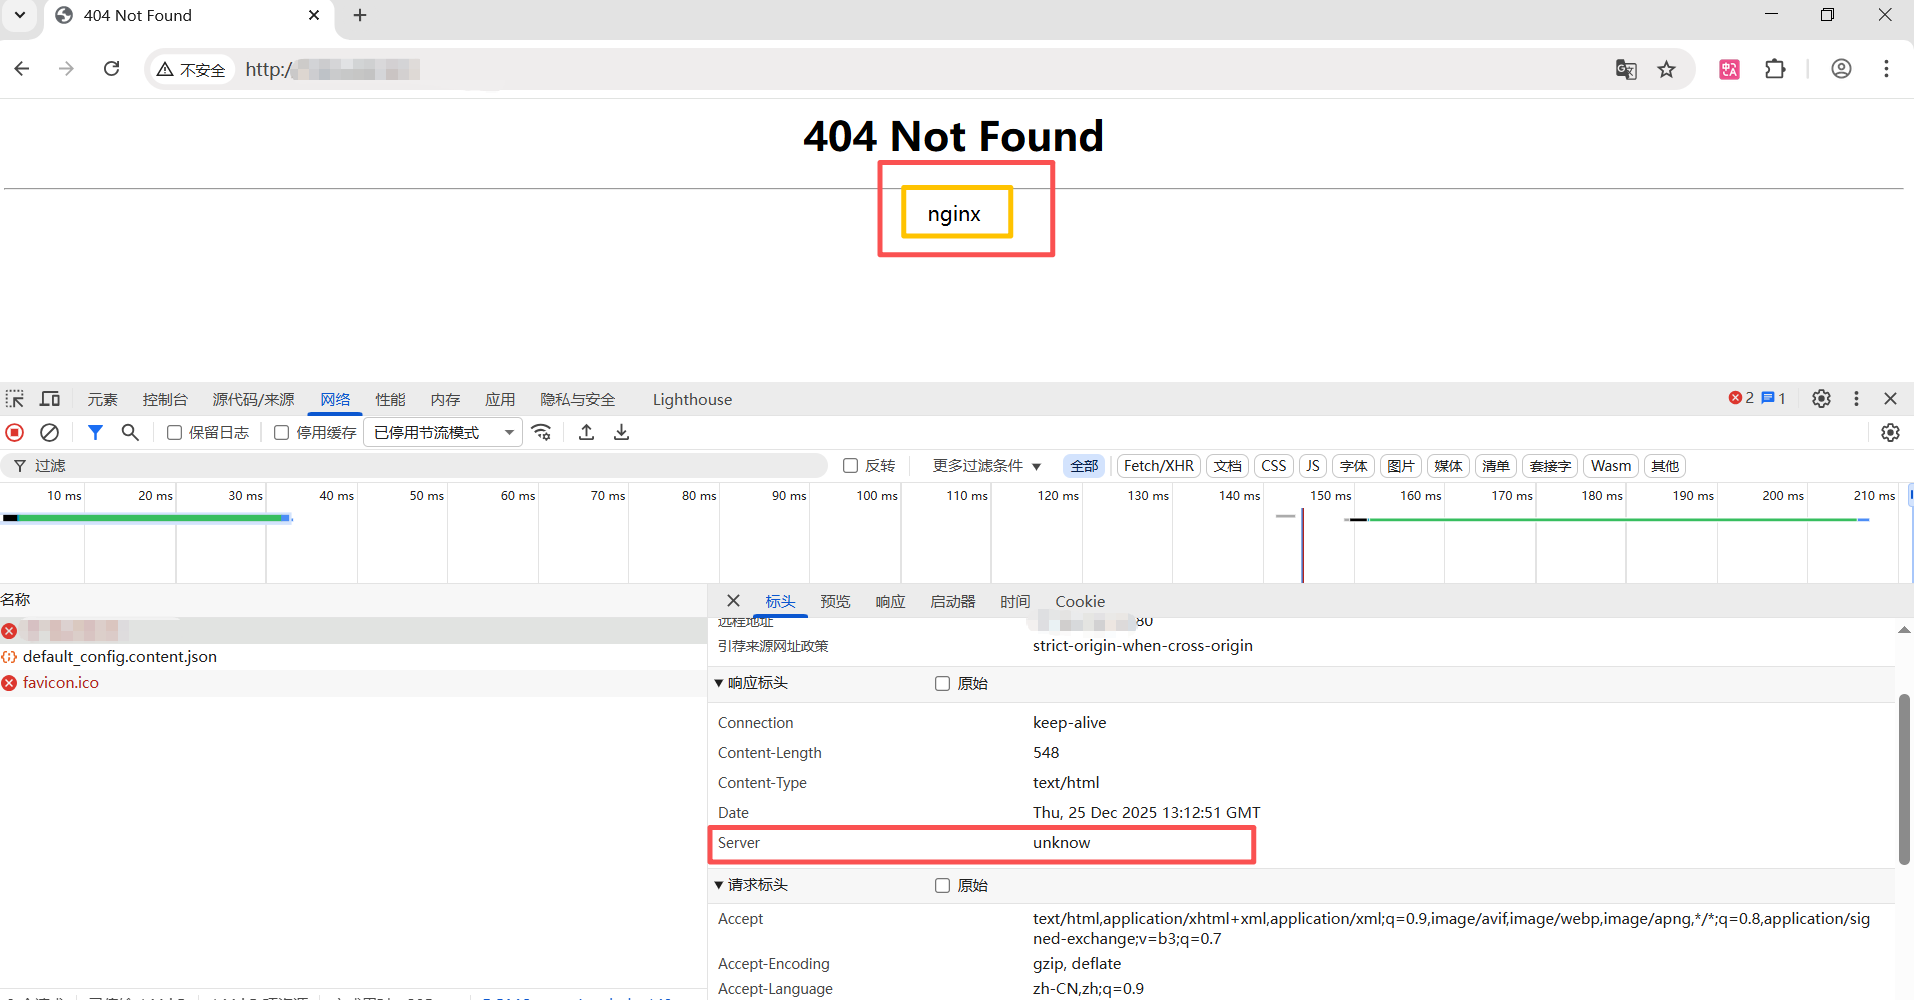Image resolution: width=1914 pixels, height=1000 pixels.
Task: Click the import HAR upload icon
Action: click(587, 433)
